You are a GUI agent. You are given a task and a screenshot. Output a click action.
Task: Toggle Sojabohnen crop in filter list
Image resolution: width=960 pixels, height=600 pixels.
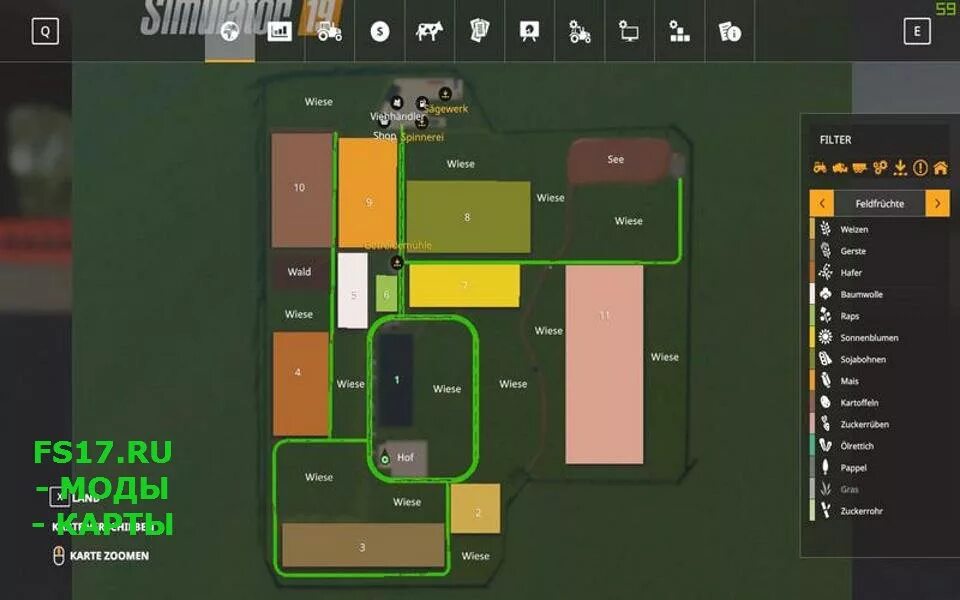(x=880, y=359)
